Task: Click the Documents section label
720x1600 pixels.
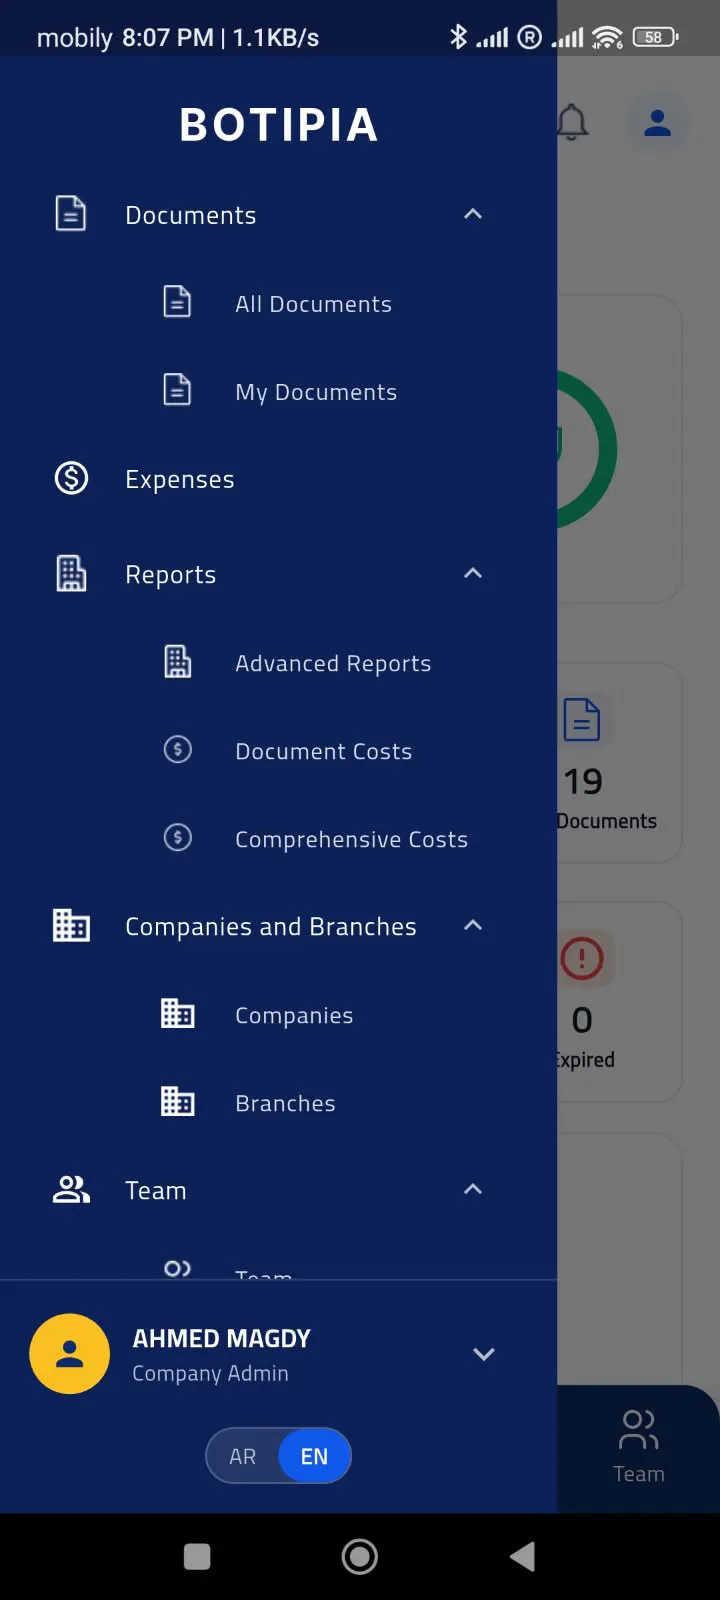Action: tap(190, 215)
